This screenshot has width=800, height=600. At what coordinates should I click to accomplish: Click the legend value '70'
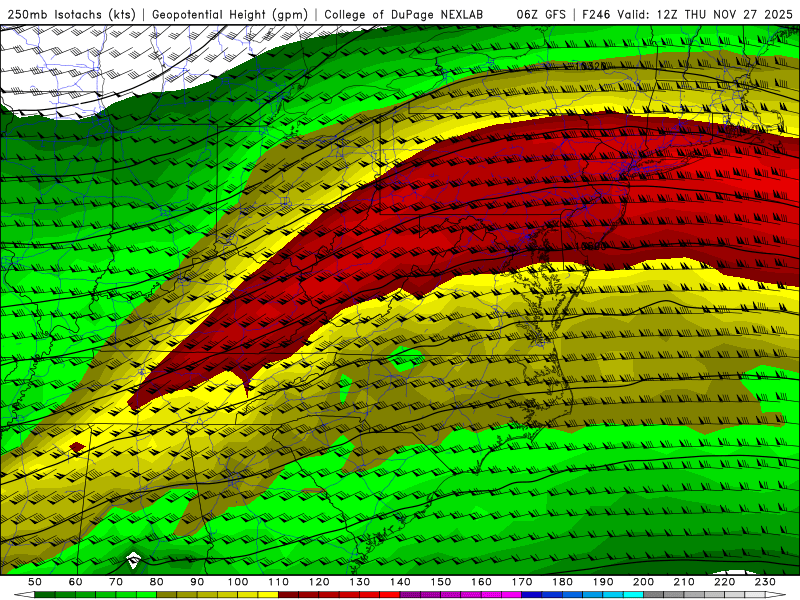click(116, 582)
